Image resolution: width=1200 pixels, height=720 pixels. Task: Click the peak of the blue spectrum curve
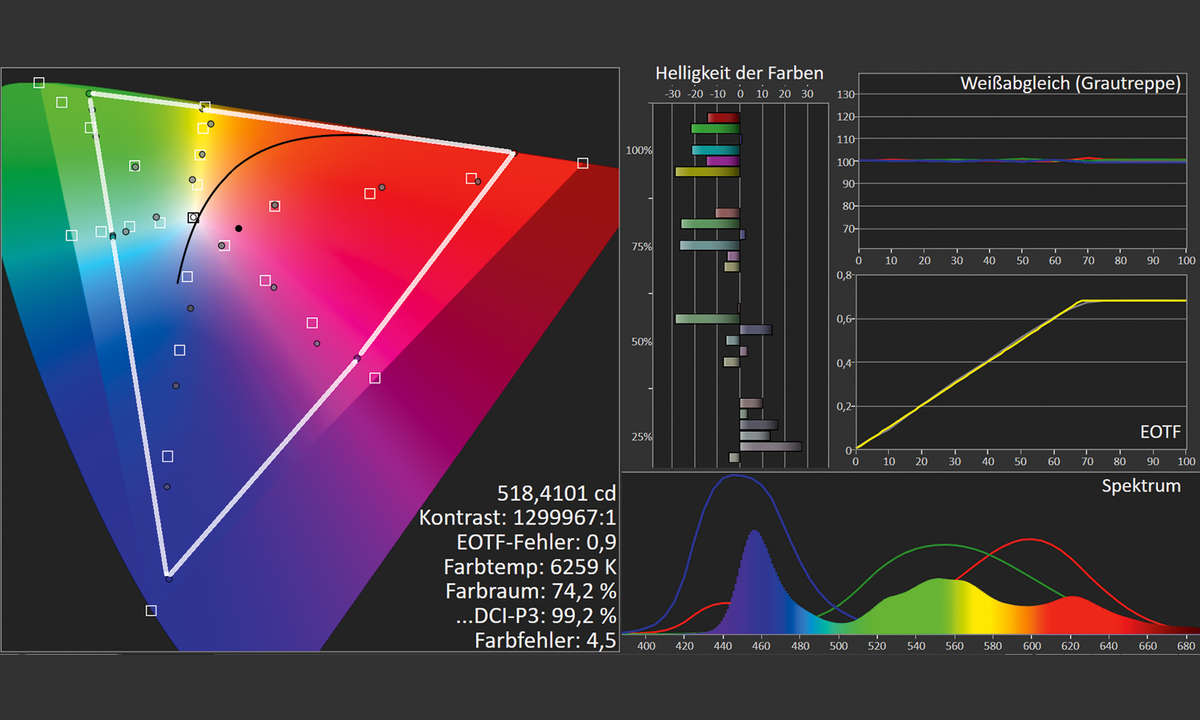click(735, 476)
